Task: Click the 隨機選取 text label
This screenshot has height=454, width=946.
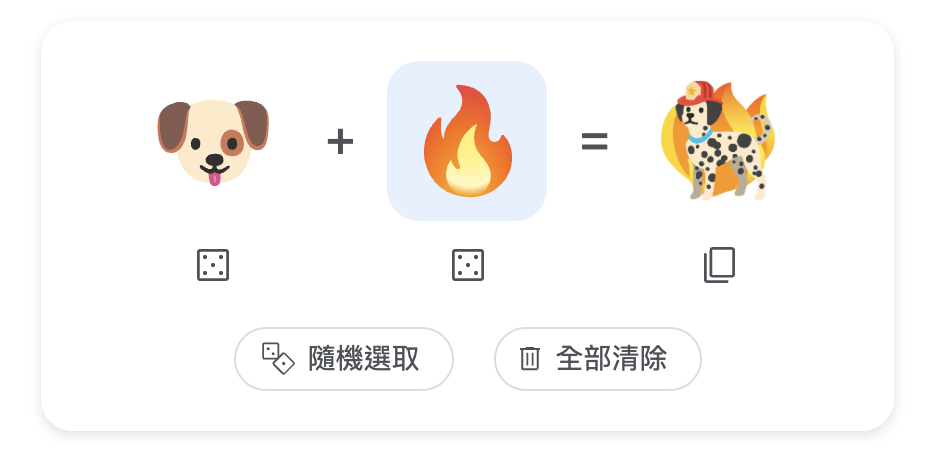Action: pyautogui.click(x=363, y=359)
